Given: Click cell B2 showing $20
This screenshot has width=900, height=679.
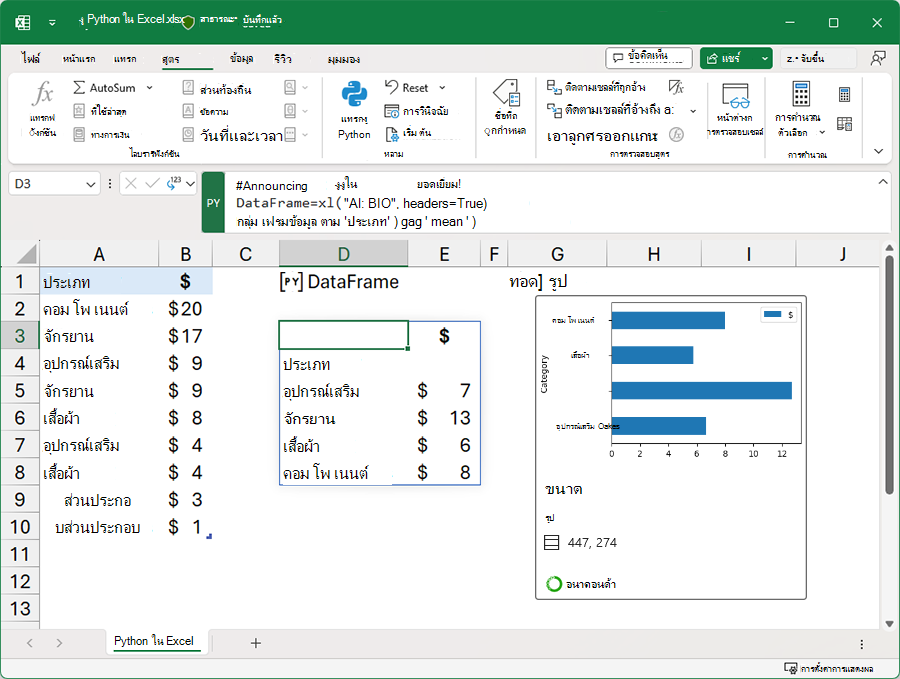Looking at the screenshot, I should [185, 309].
